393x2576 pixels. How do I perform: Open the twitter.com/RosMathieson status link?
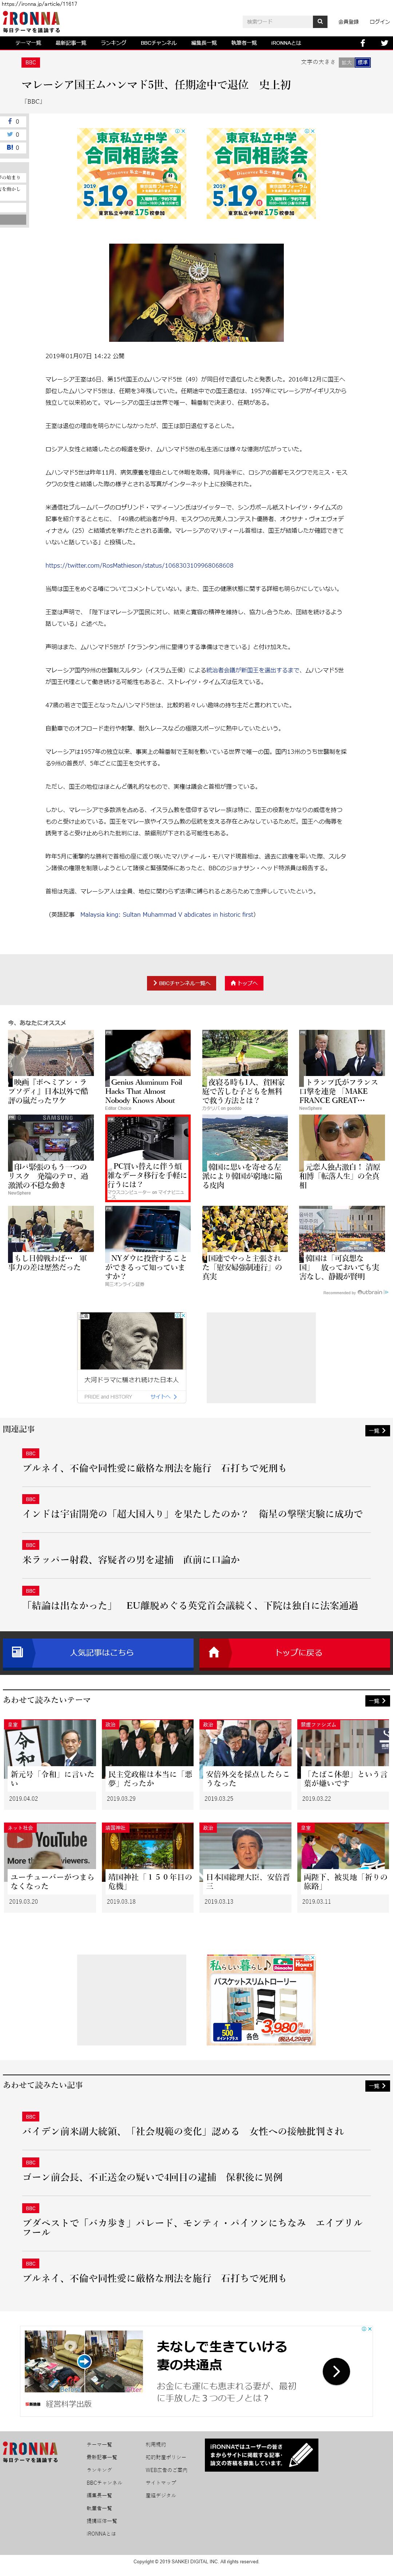click(139, 565)
